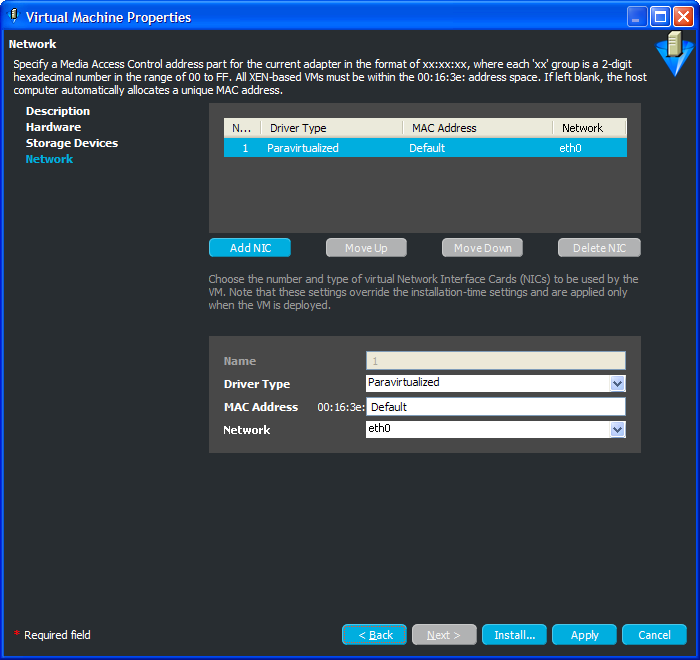The image size is (700, 660).
Task: Open the Hardware page in sidebar
Action: click(53, 127)
